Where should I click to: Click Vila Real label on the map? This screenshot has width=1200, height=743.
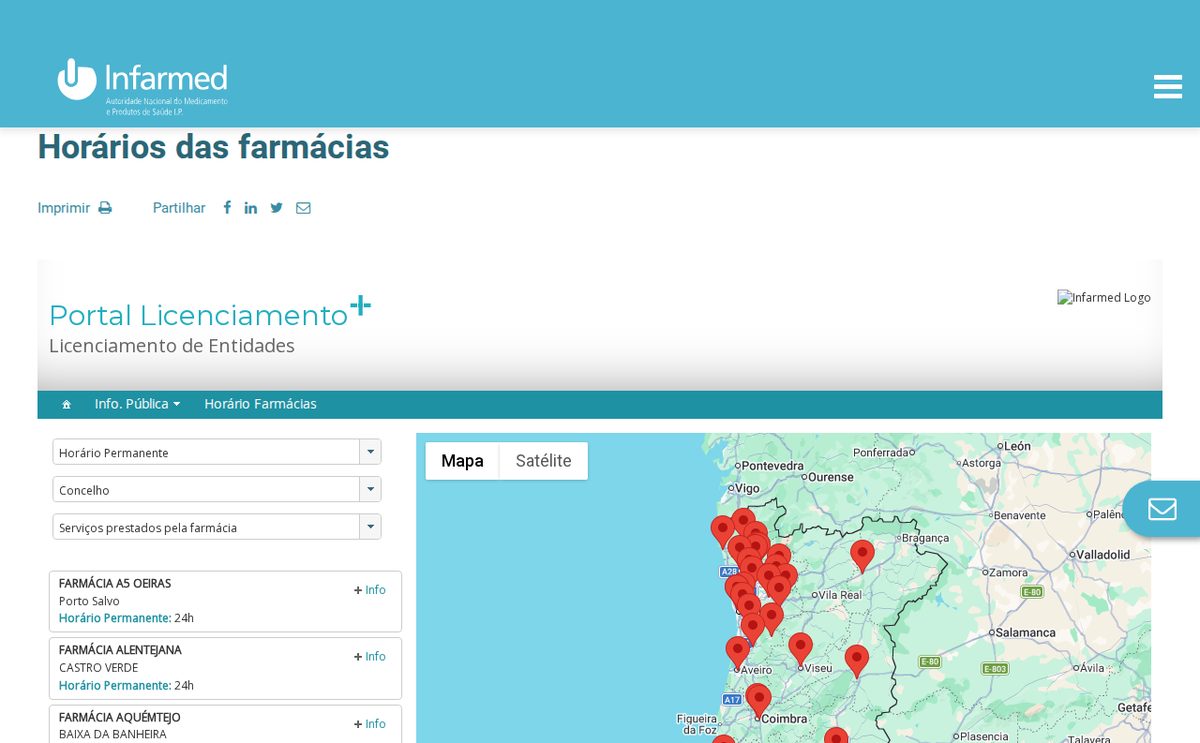(840, 595)
